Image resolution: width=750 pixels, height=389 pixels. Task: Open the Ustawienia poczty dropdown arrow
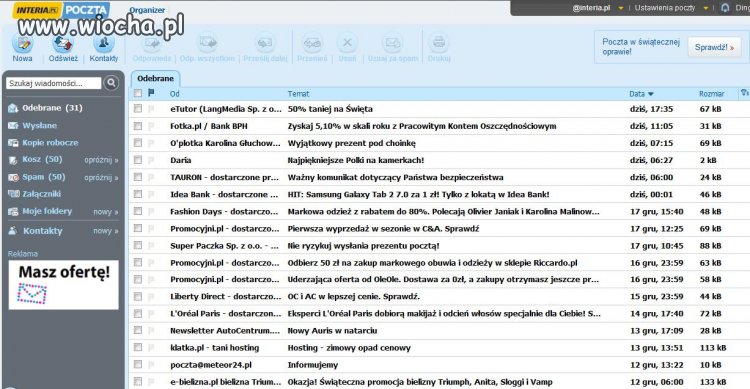coord(706,8)
